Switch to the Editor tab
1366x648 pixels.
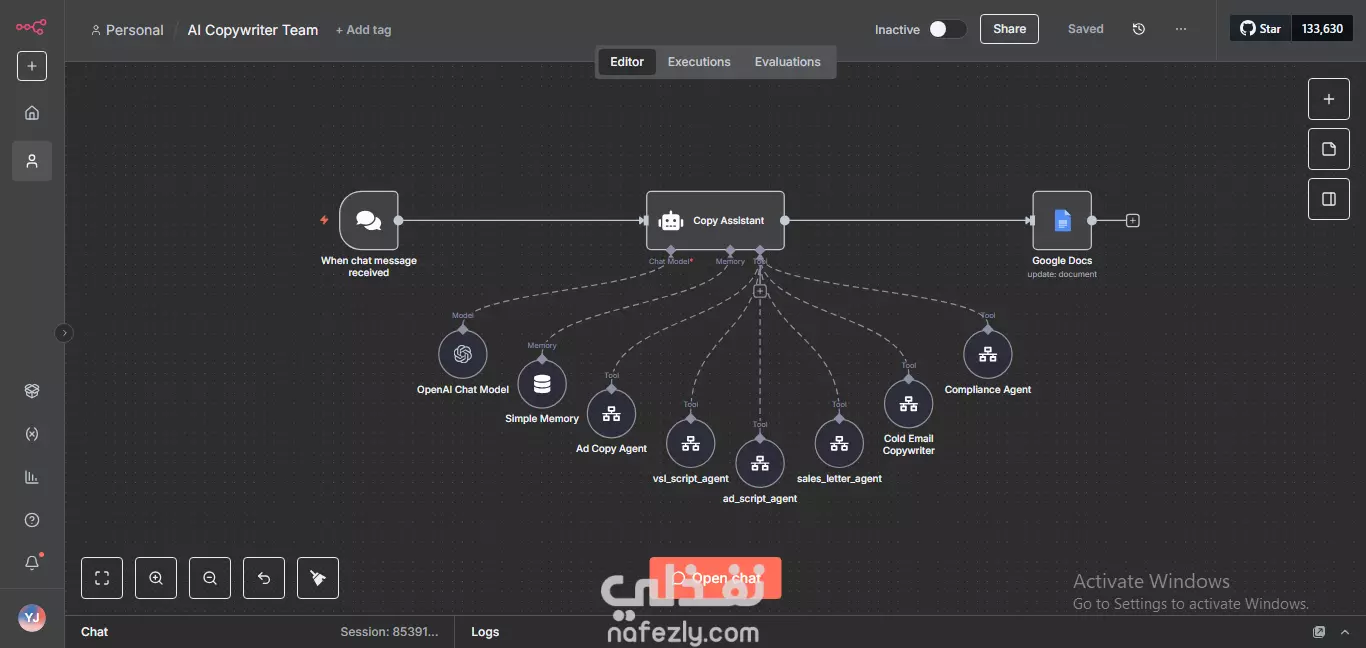[627, 62]
